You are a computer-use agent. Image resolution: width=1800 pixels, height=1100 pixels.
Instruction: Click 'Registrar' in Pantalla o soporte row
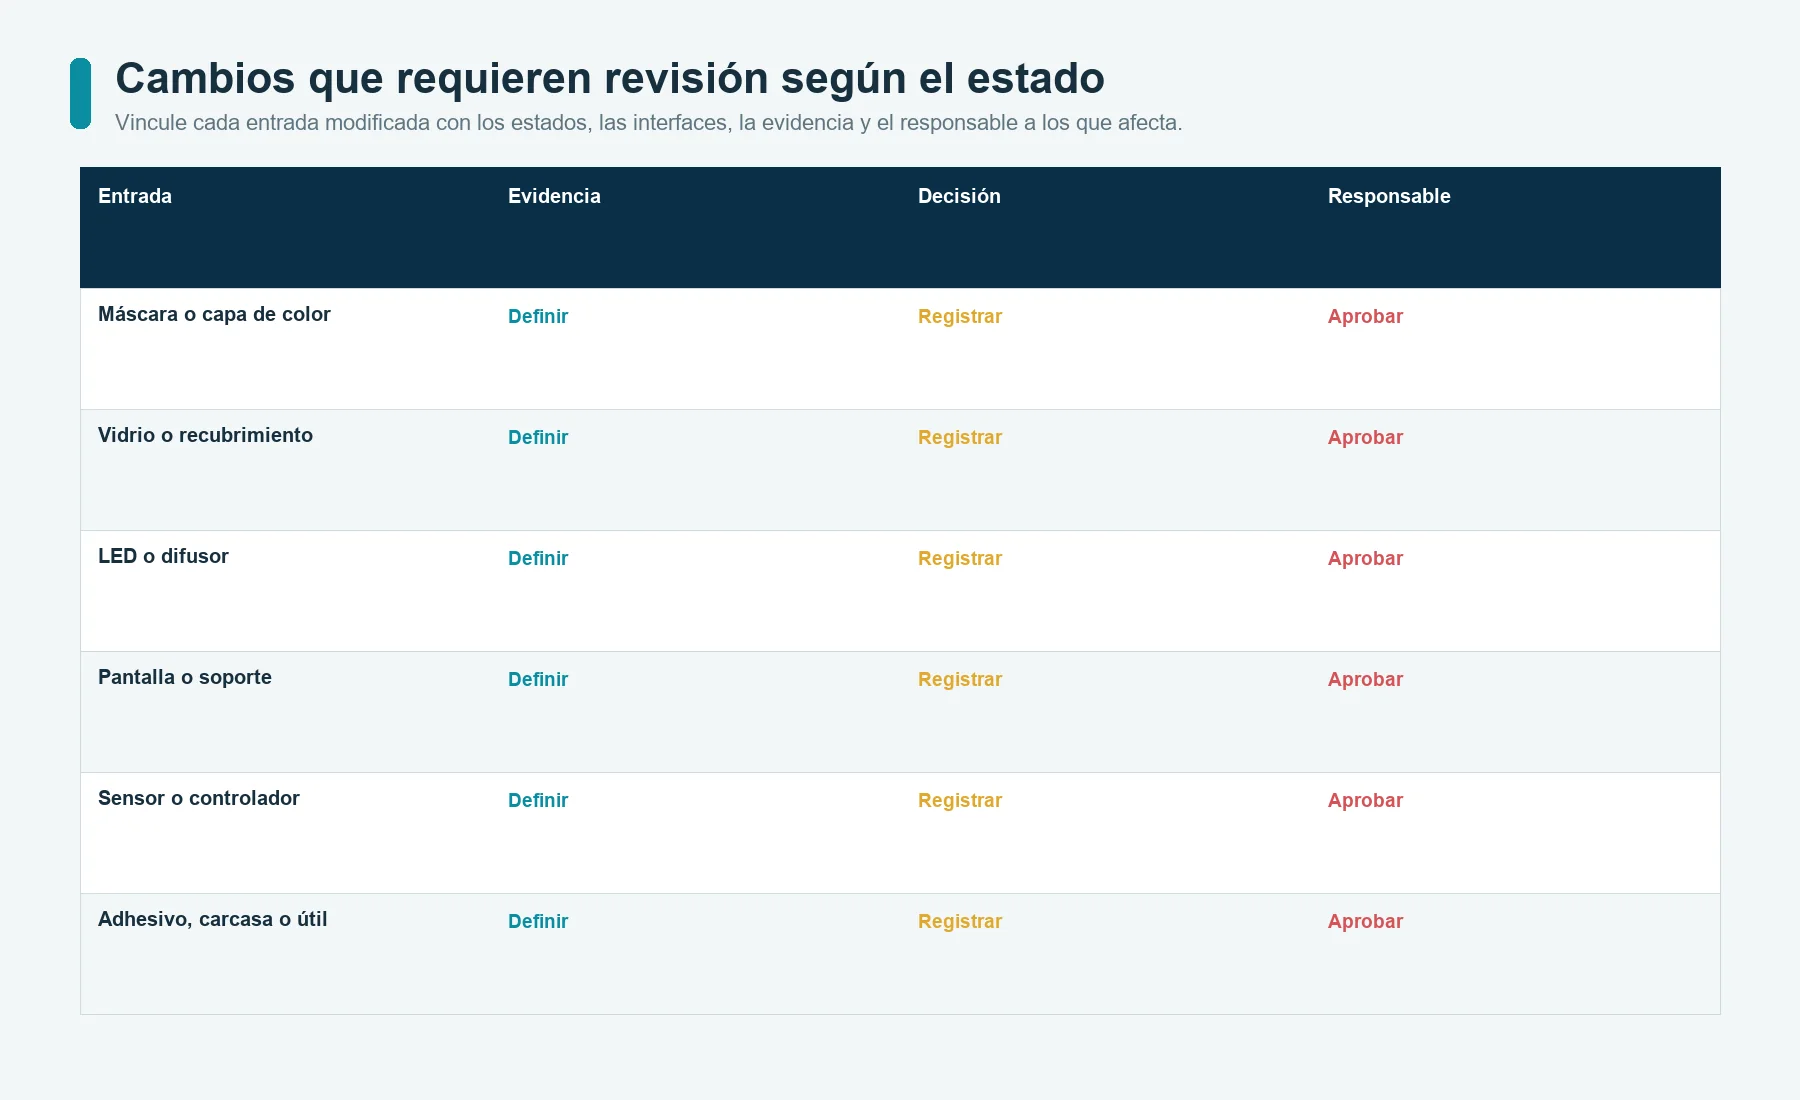click(960, 679)
